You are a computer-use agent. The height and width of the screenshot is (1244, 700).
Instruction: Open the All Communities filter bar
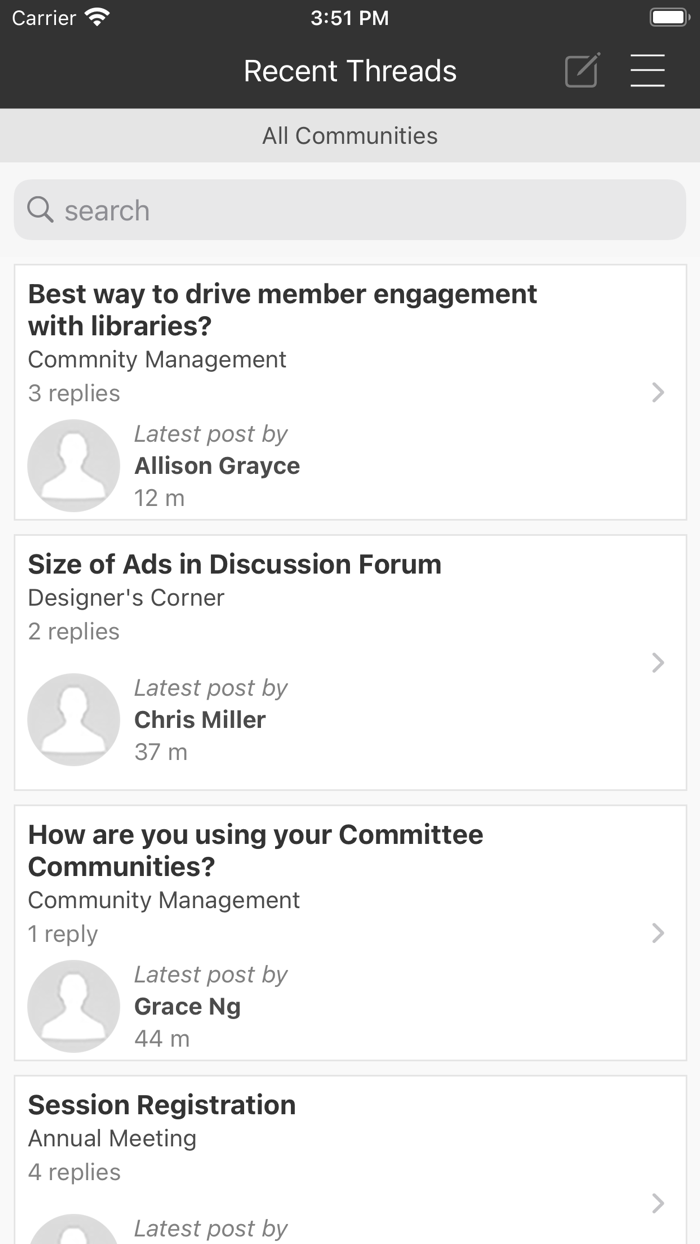click(350, 135)
